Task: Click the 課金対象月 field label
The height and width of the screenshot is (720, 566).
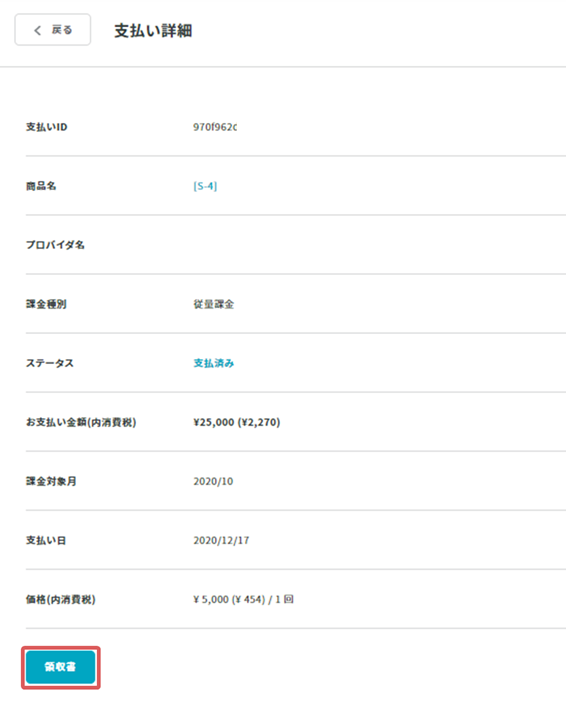Action: (51, 481)
